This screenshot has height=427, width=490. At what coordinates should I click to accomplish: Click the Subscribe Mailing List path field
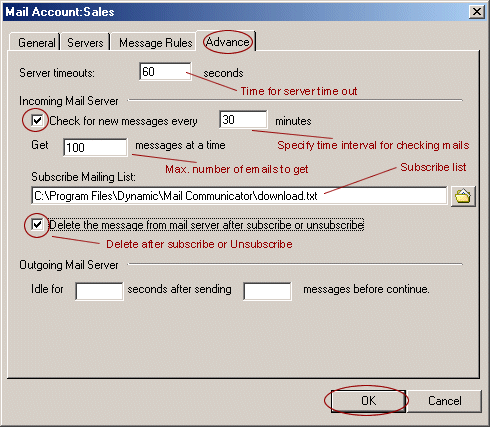[x=239, y=196]
